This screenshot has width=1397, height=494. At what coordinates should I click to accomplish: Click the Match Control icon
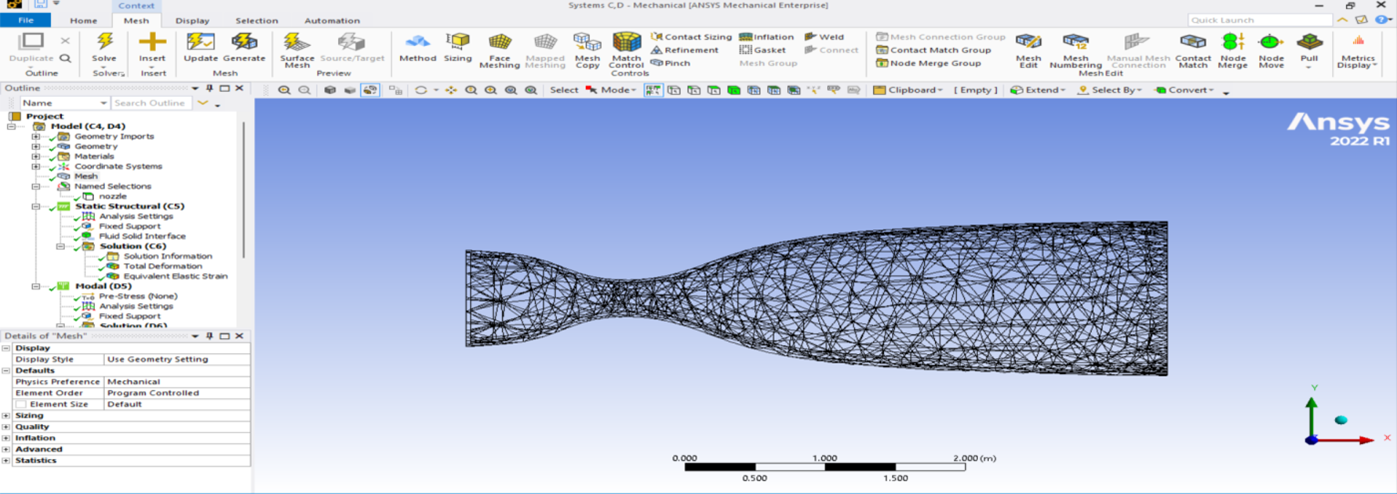coord(627,42)
